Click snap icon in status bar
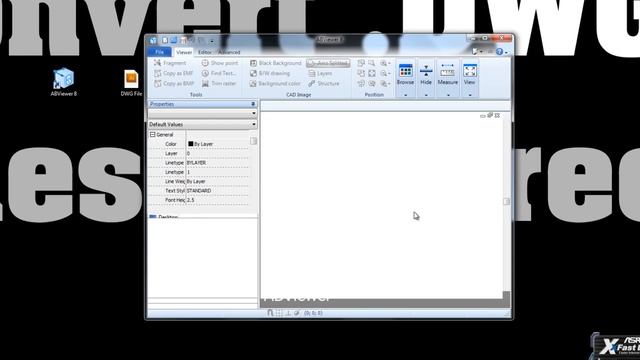 coord(270,313)
